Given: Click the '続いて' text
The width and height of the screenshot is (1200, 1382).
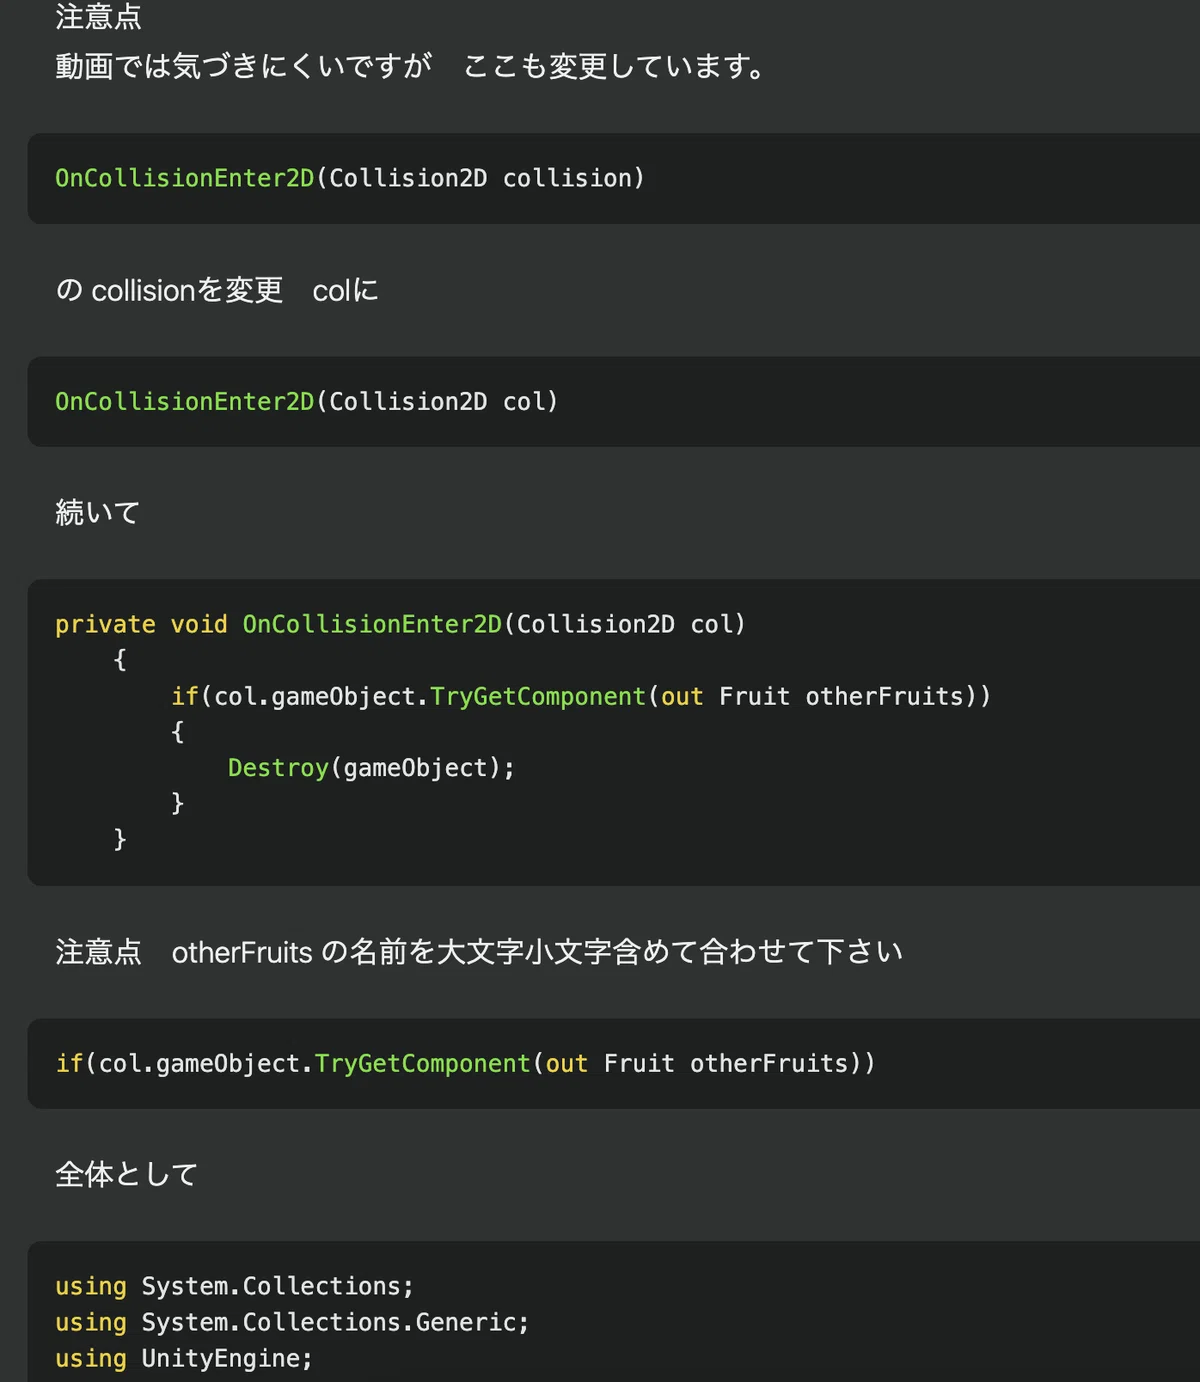Looking at the screenshot, I should tap(98, 513).
